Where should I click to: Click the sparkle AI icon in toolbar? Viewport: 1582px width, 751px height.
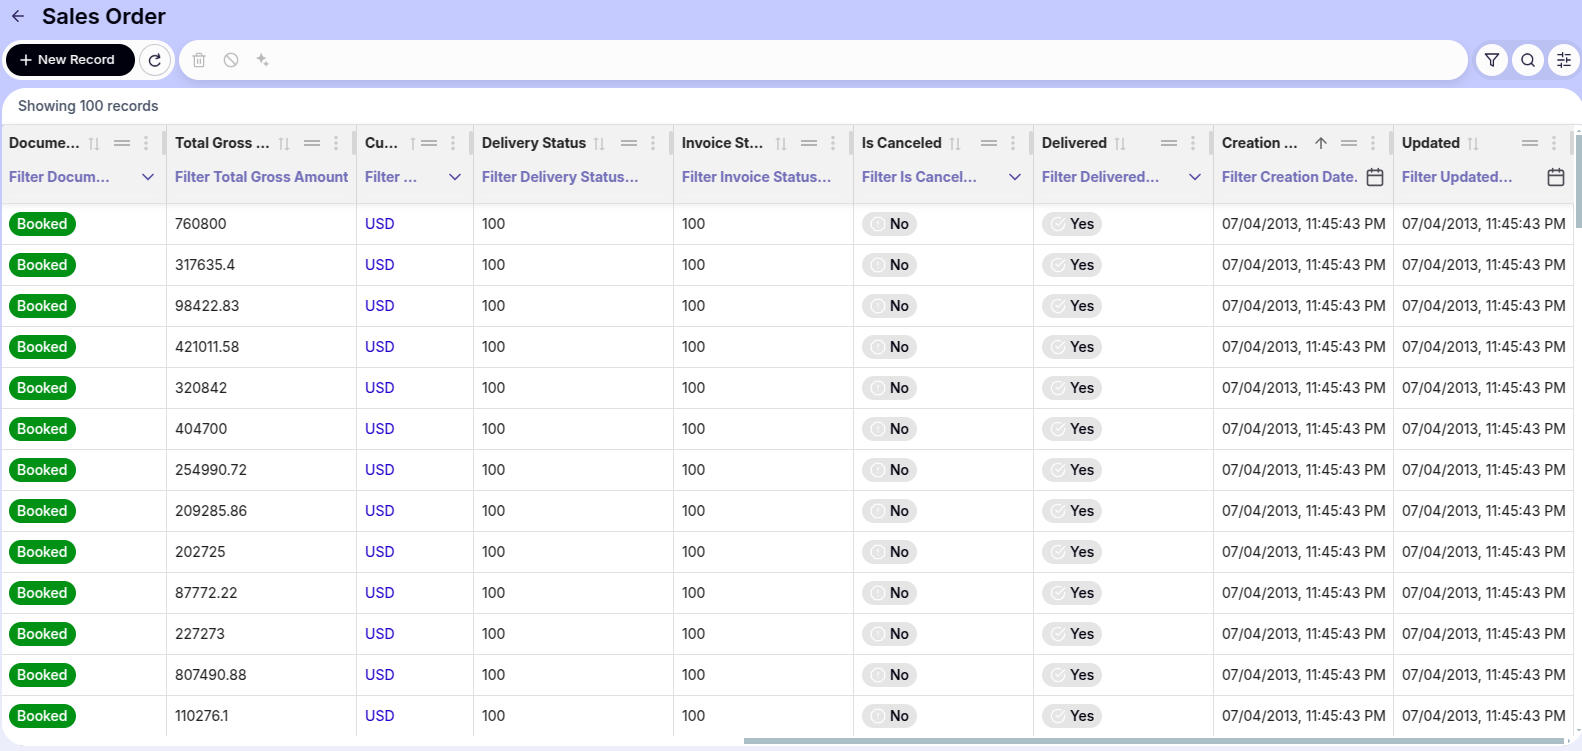click(263, 60)
